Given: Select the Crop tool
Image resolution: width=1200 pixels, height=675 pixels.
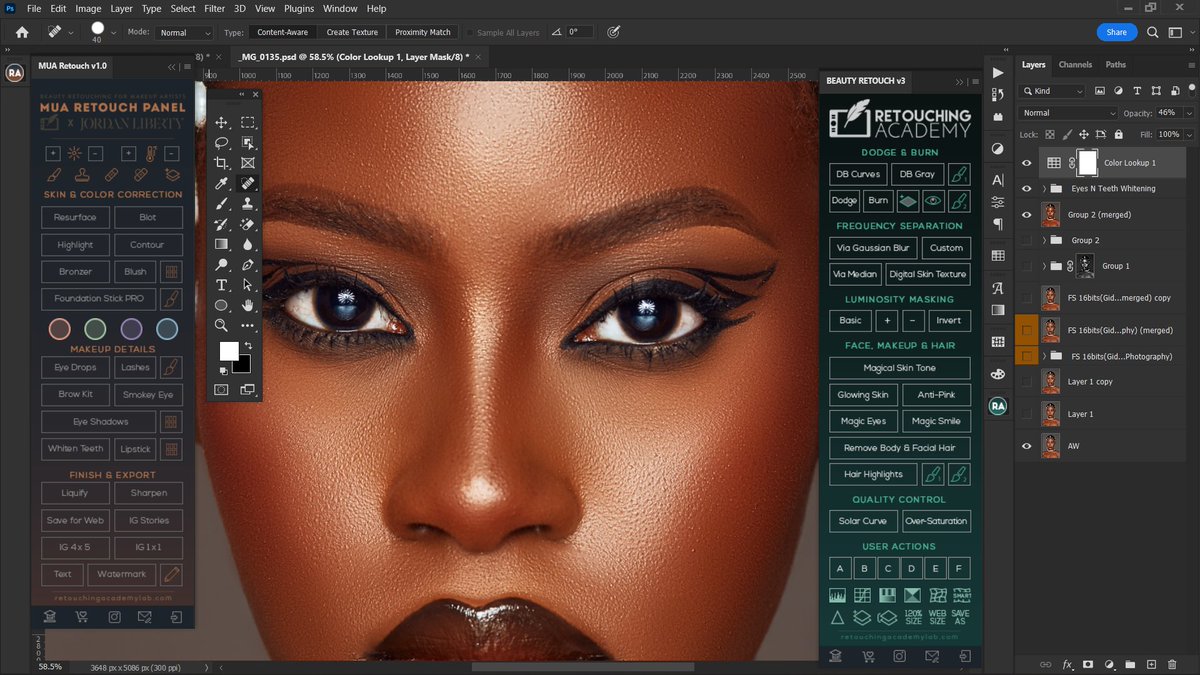Looking at the screenshot, I should point(222,163).
